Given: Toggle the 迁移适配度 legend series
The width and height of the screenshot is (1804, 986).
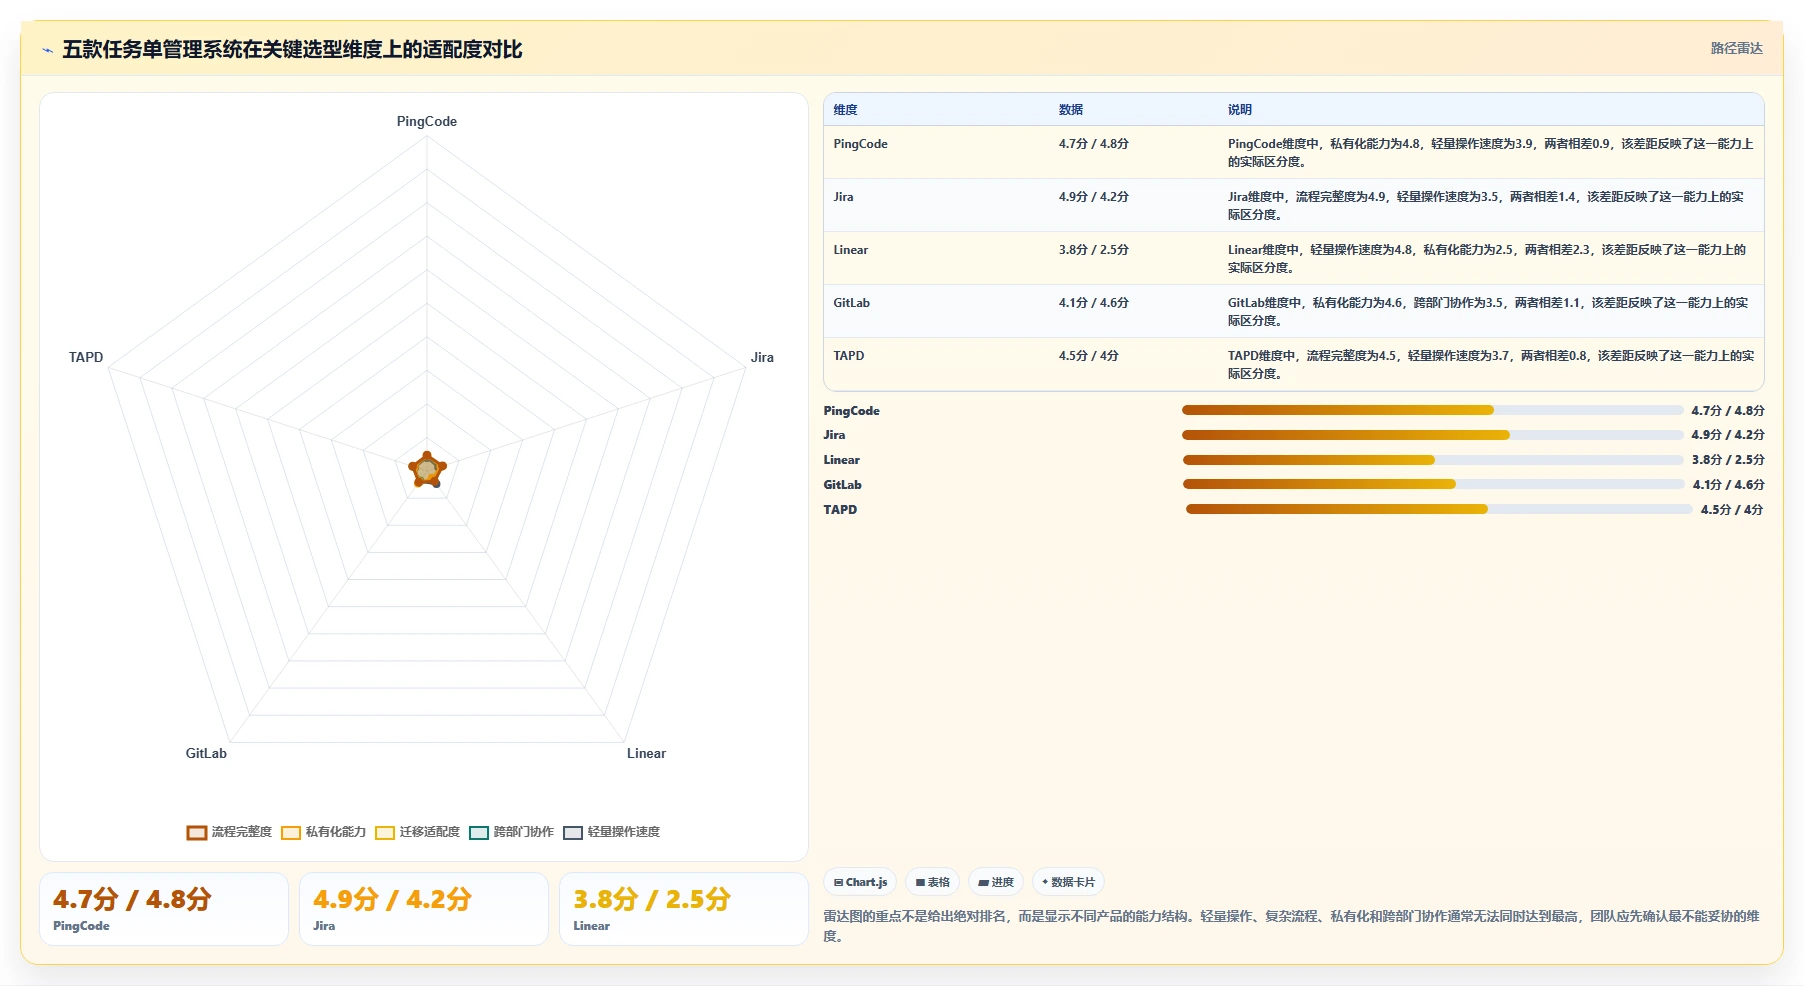Looking at the screenshot, I should pos(417,832).
